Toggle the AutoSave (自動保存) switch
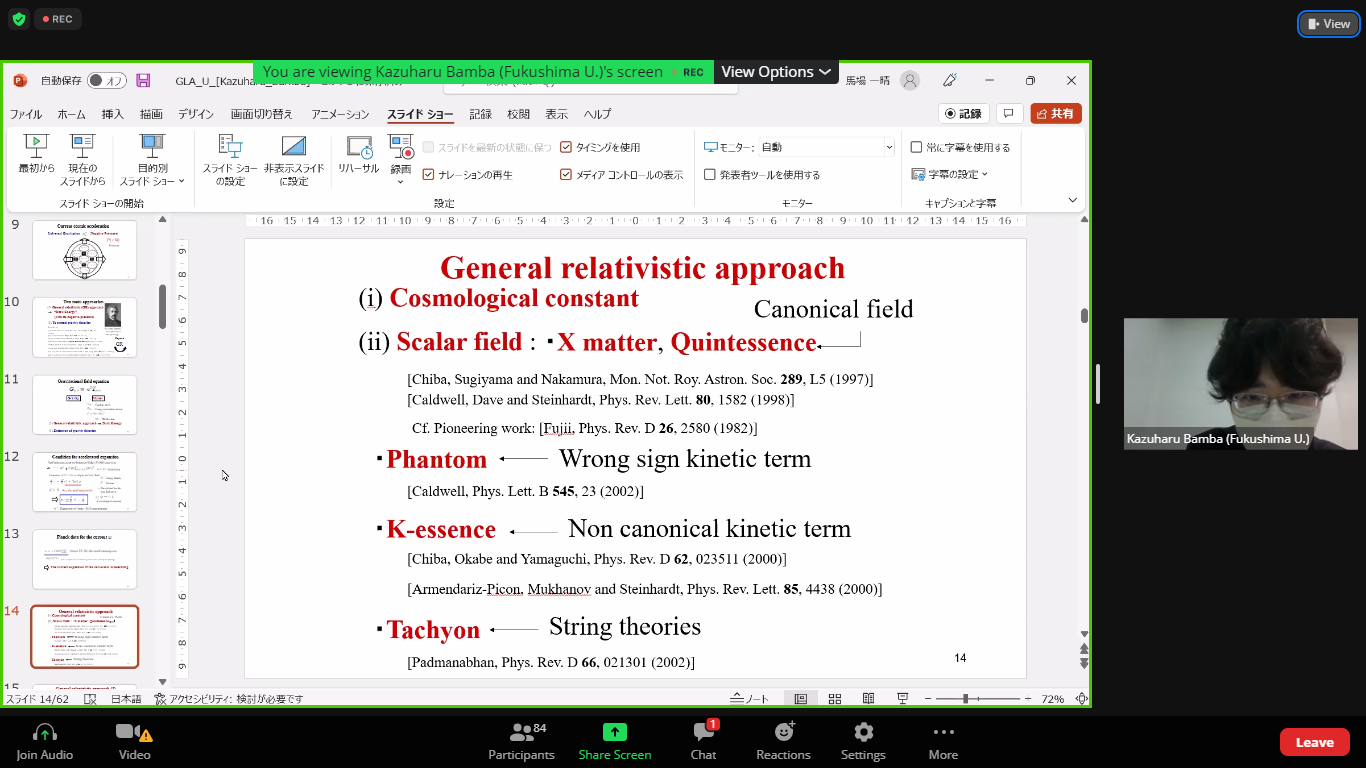Image resolution: width=1366 pixels, height=768 pixels. pos(107,80)
